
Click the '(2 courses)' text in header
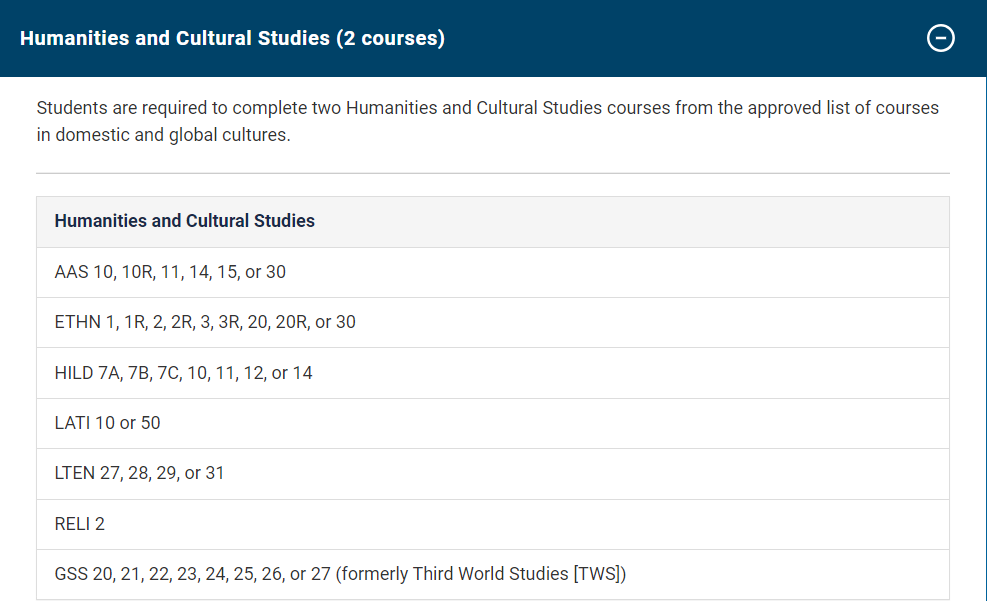tap(390, 39)
